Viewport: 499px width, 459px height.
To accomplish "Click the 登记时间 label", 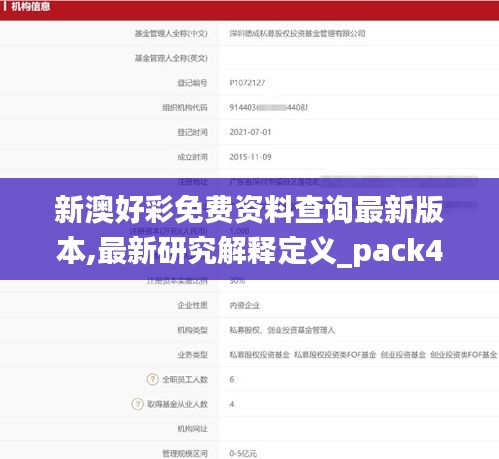I will tap(192, 132).
